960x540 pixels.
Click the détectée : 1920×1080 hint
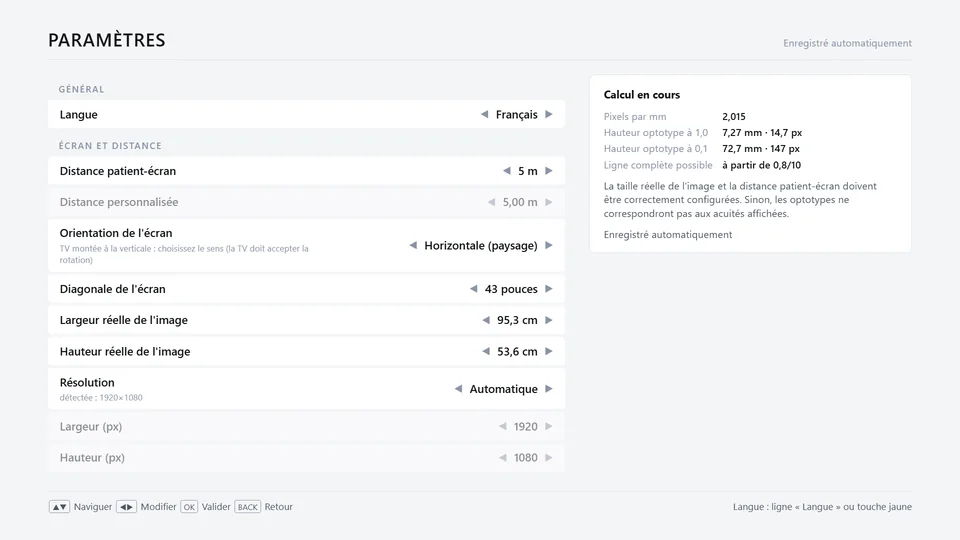tap(101, 397)
